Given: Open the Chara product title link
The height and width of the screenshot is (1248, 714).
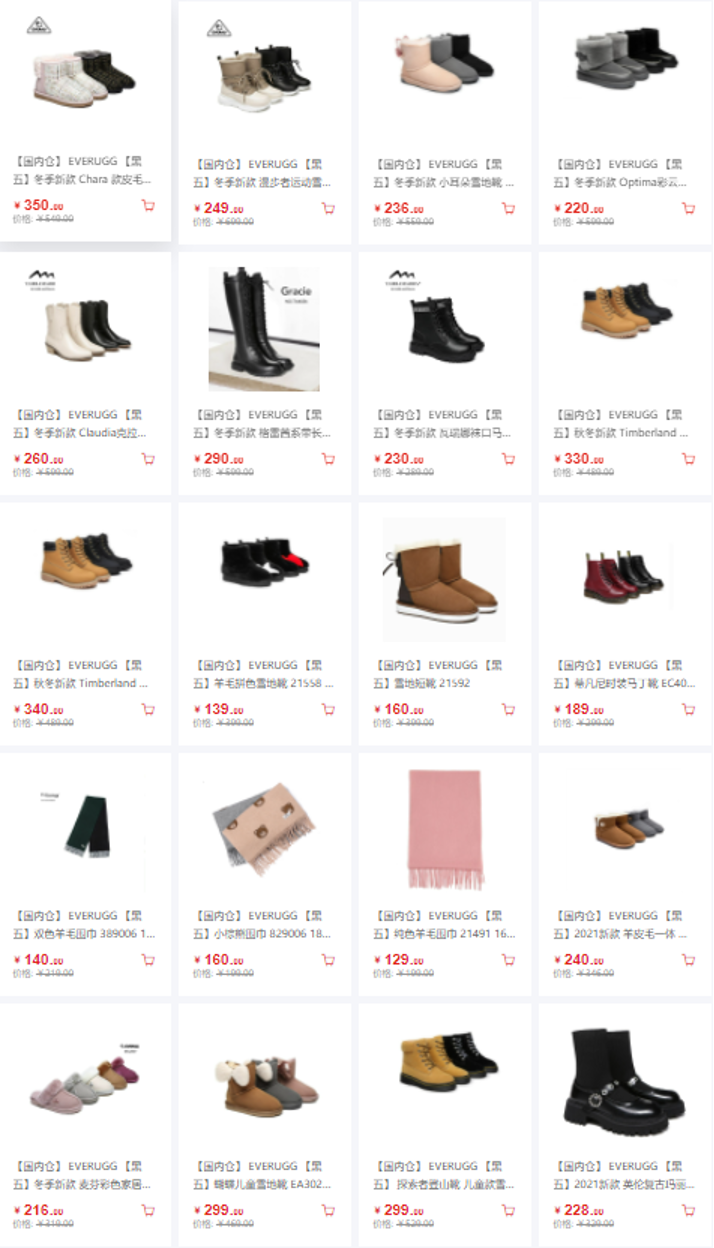Looking at the screenshot, I should click(84, 172).
